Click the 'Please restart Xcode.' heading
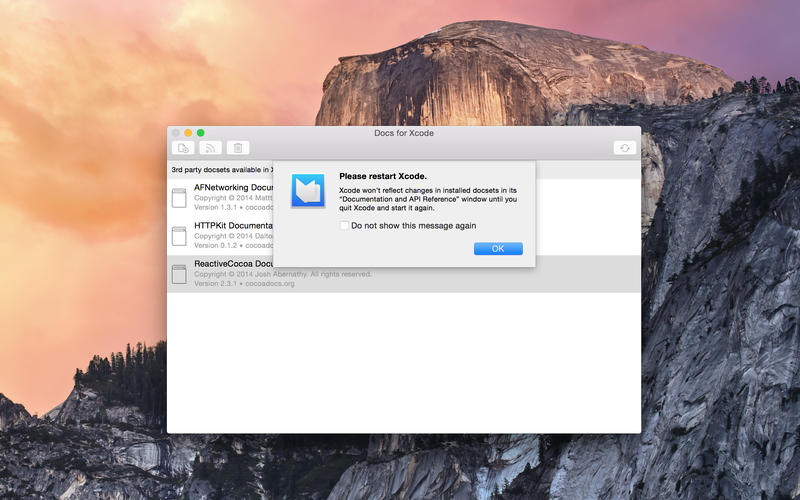Image resolution: width=800 pixels, height=500 pixels. (383, 176)
